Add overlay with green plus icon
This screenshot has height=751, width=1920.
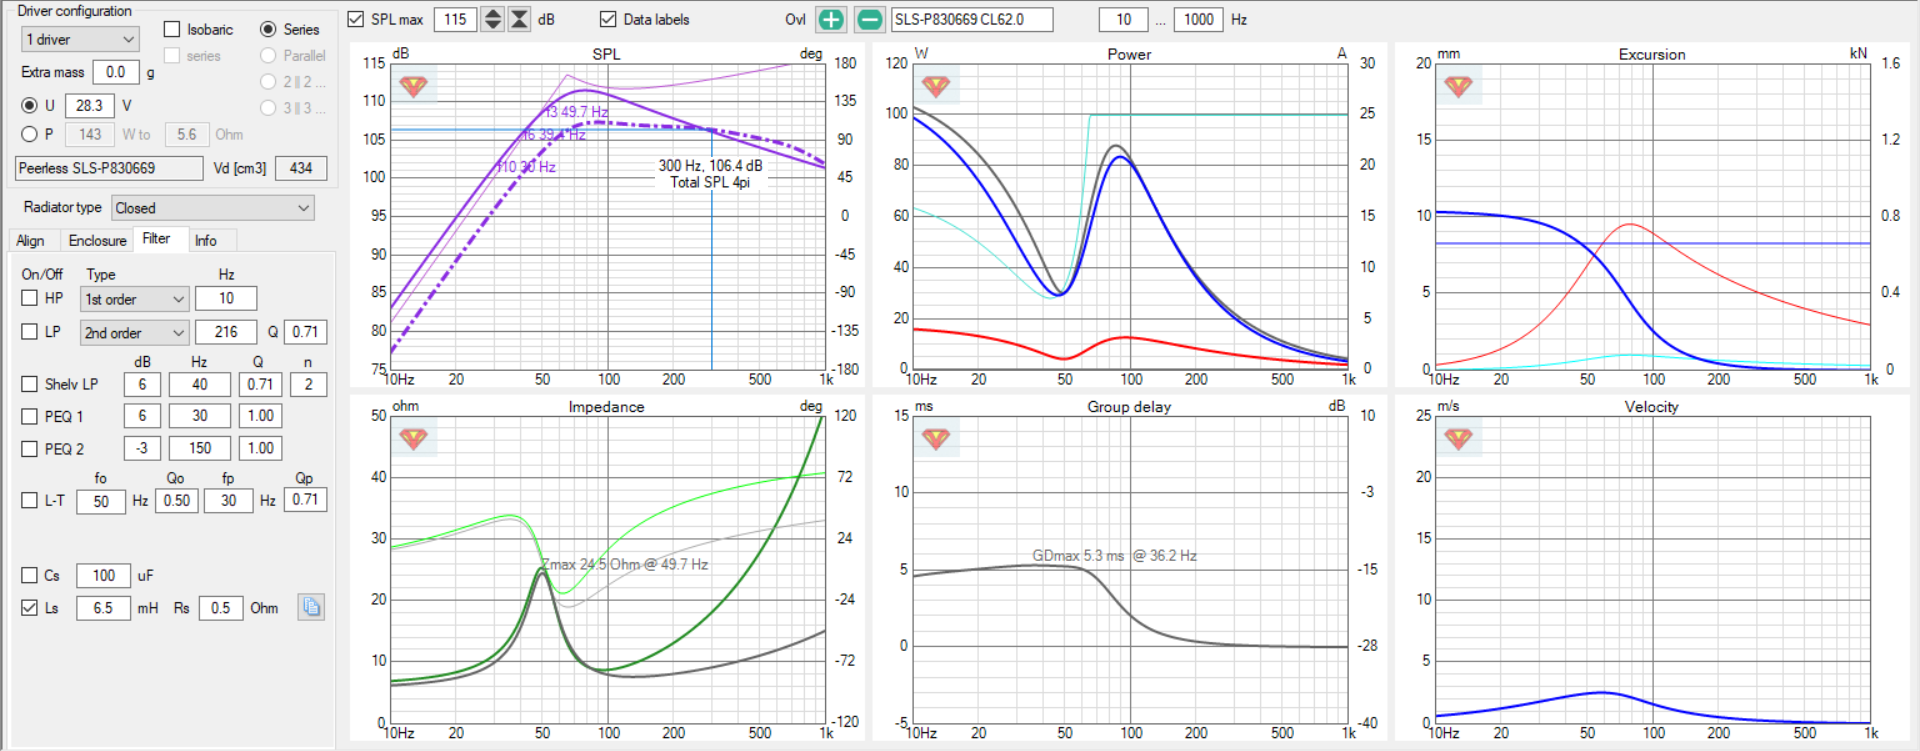pyautogui.click(x=831, y=19)
